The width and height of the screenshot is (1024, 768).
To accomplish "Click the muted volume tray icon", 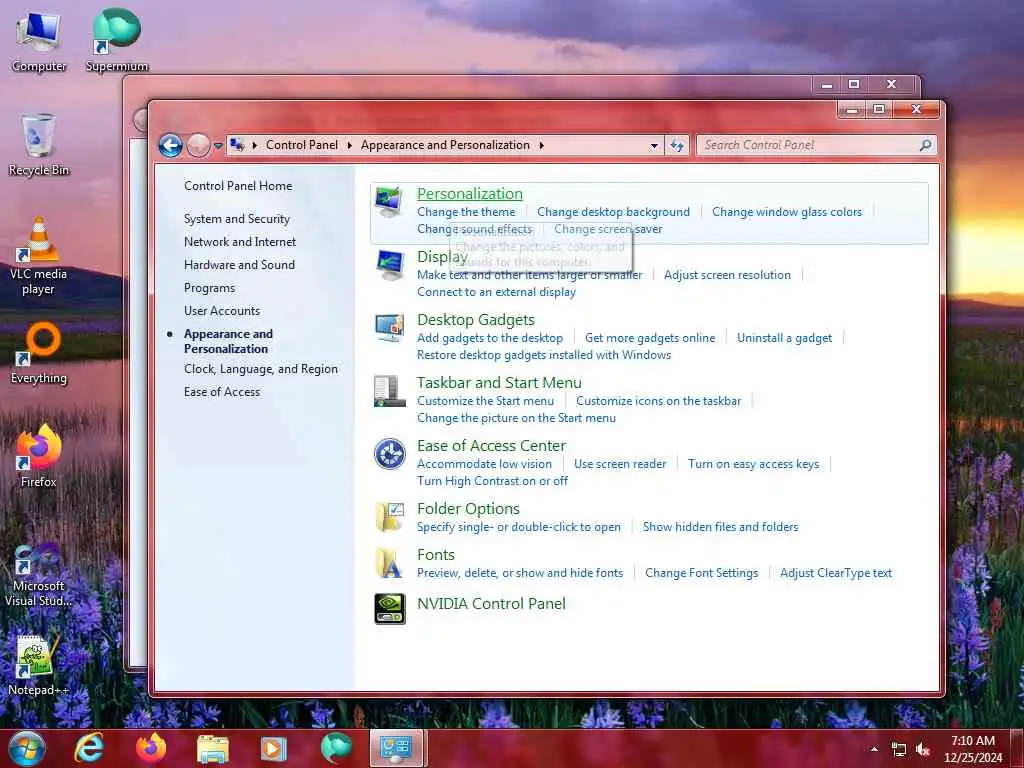I will [x=923, y=750].
